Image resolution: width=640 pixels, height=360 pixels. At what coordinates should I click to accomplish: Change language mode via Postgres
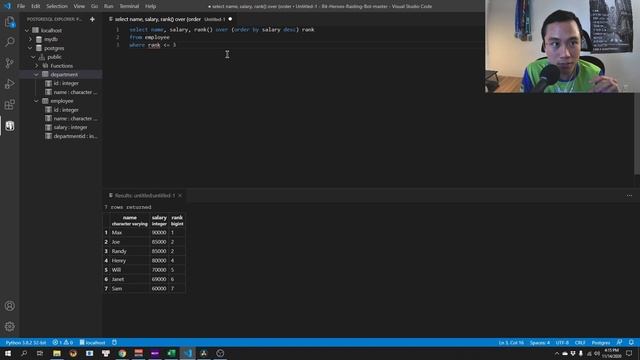click(600, 342)
